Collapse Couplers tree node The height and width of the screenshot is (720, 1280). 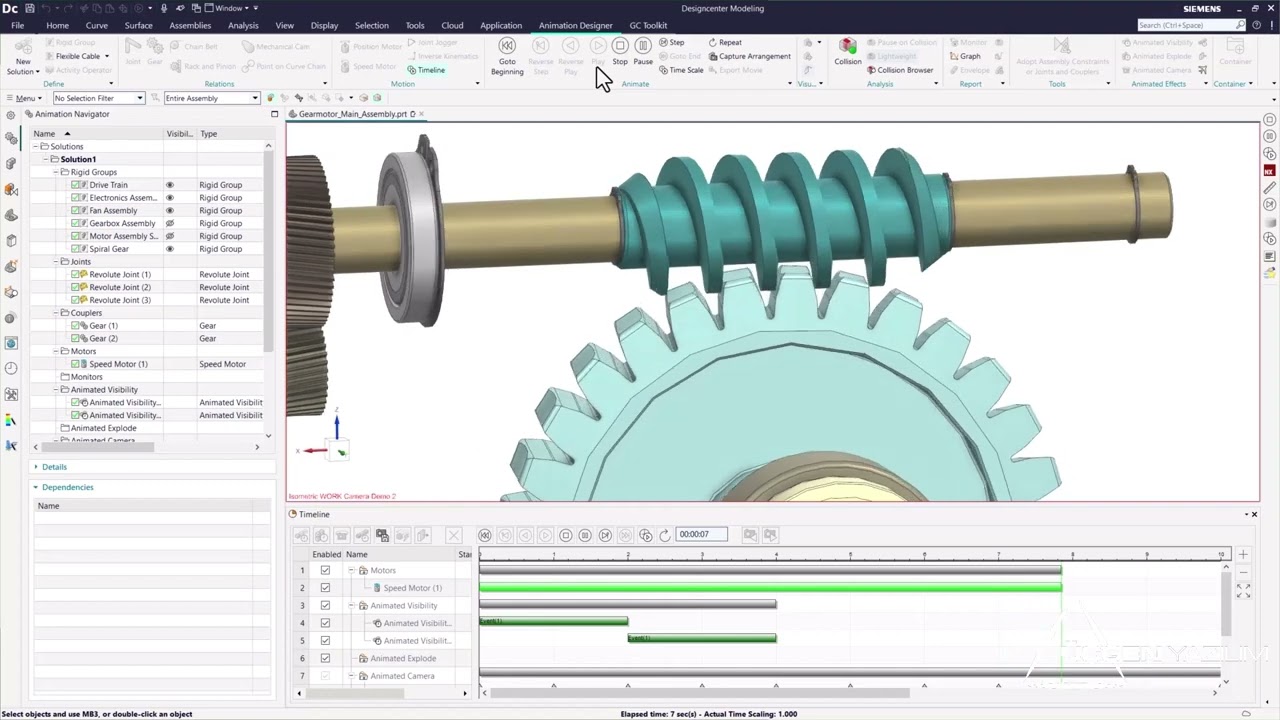tap(57, 313)
